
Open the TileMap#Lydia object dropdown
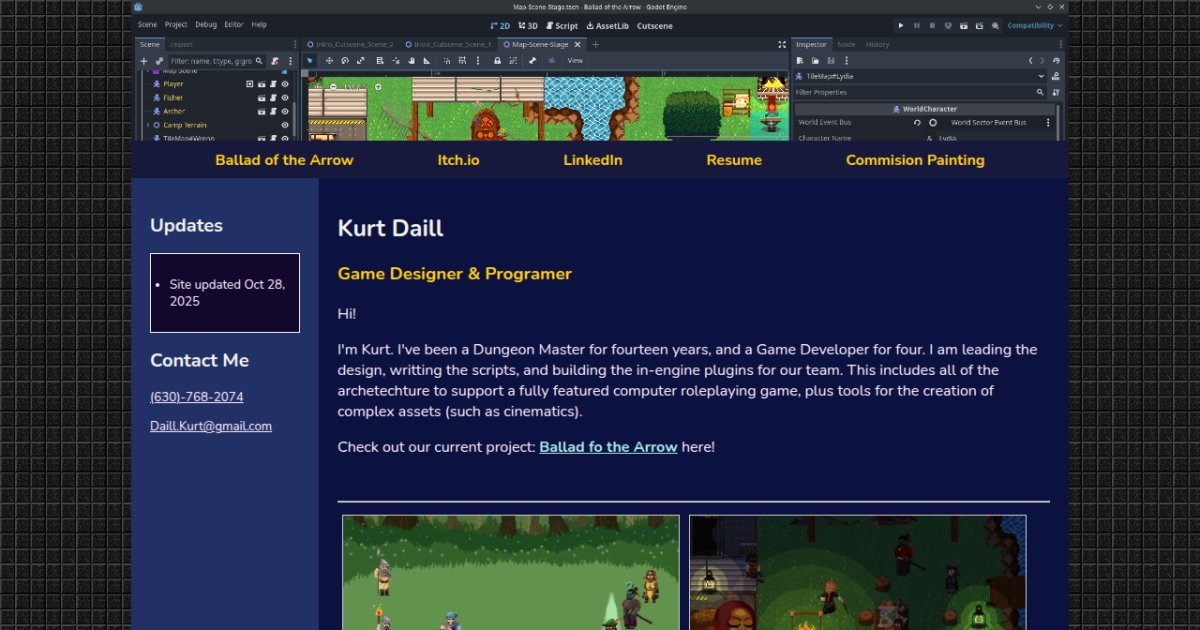pyautogui.click(x=1040, y=76)
